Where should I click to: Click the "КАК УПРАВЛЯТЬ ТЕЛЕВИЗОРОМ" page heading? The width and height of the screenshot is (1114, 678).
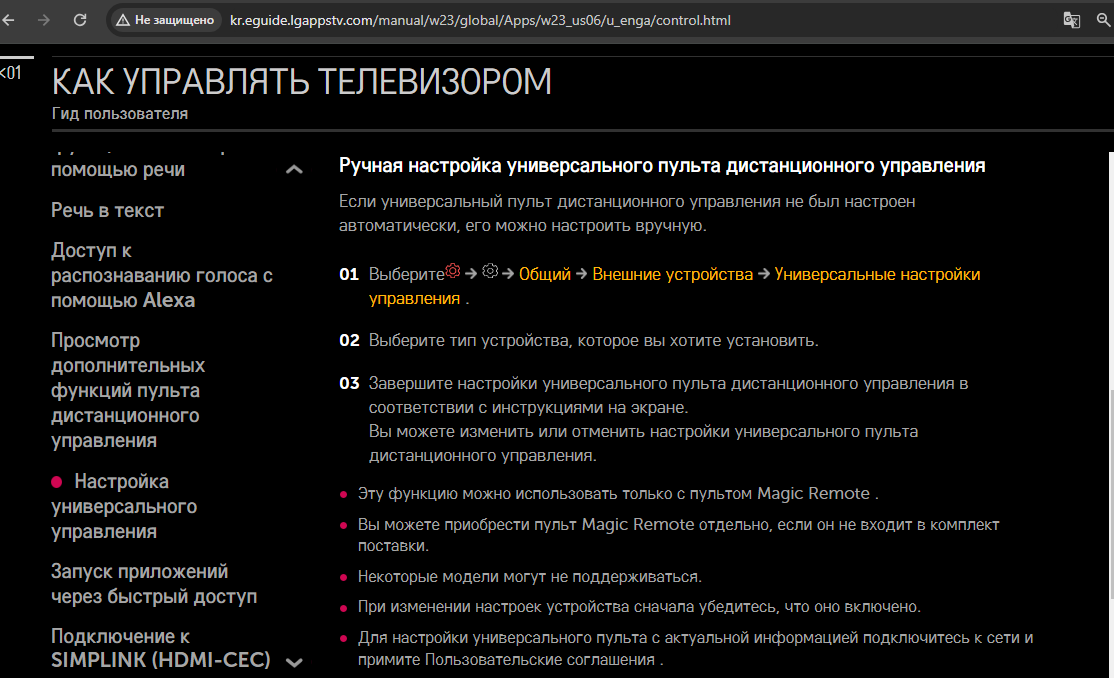point(301,82)
